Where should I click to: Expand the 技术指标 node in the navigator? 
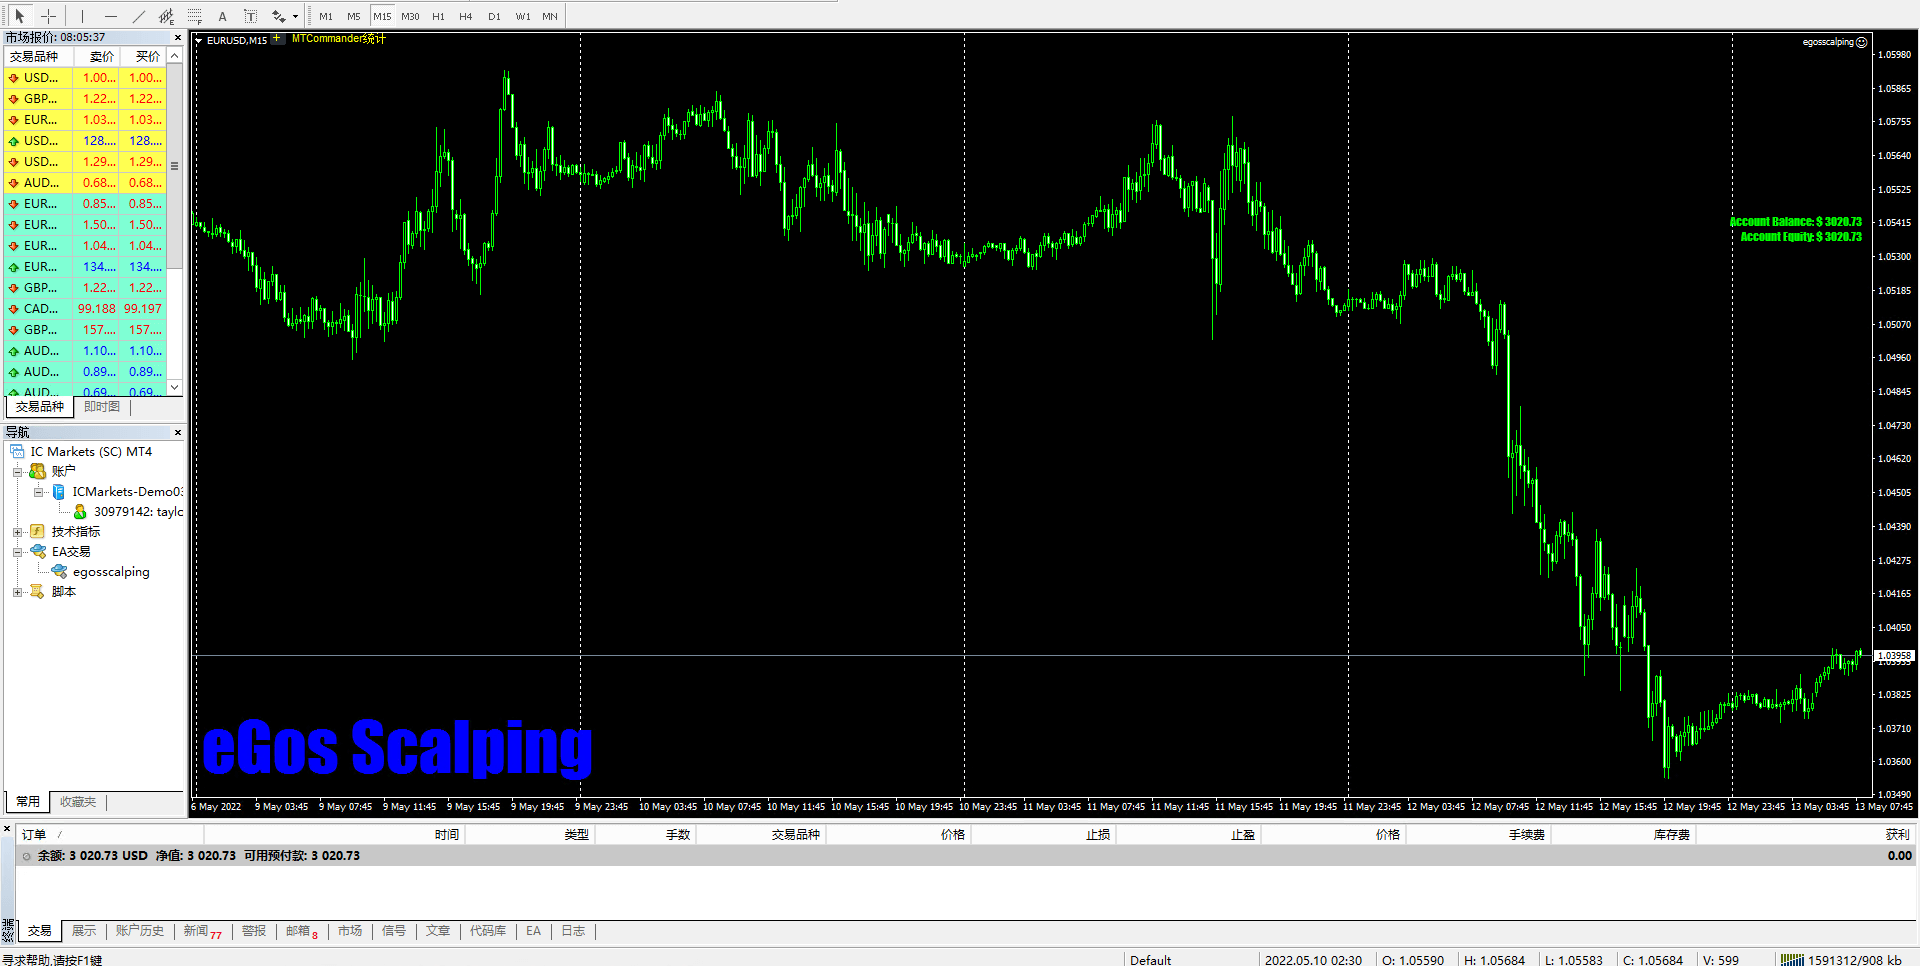(x=17, y=531)
